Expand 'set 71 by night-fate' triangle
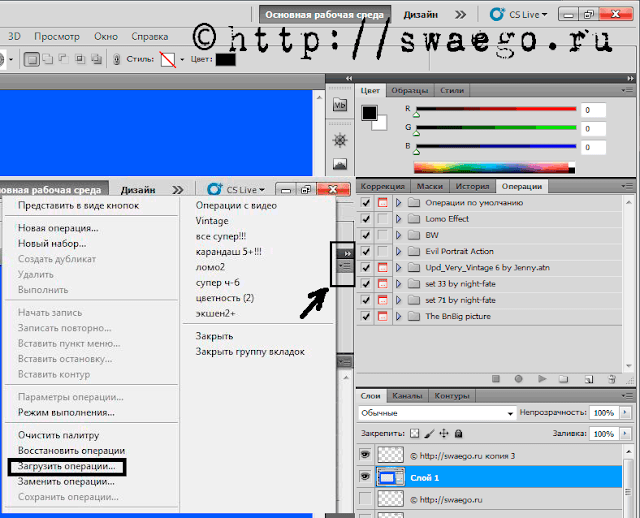Viewport: 640px width, 518px height. point(399,300)
